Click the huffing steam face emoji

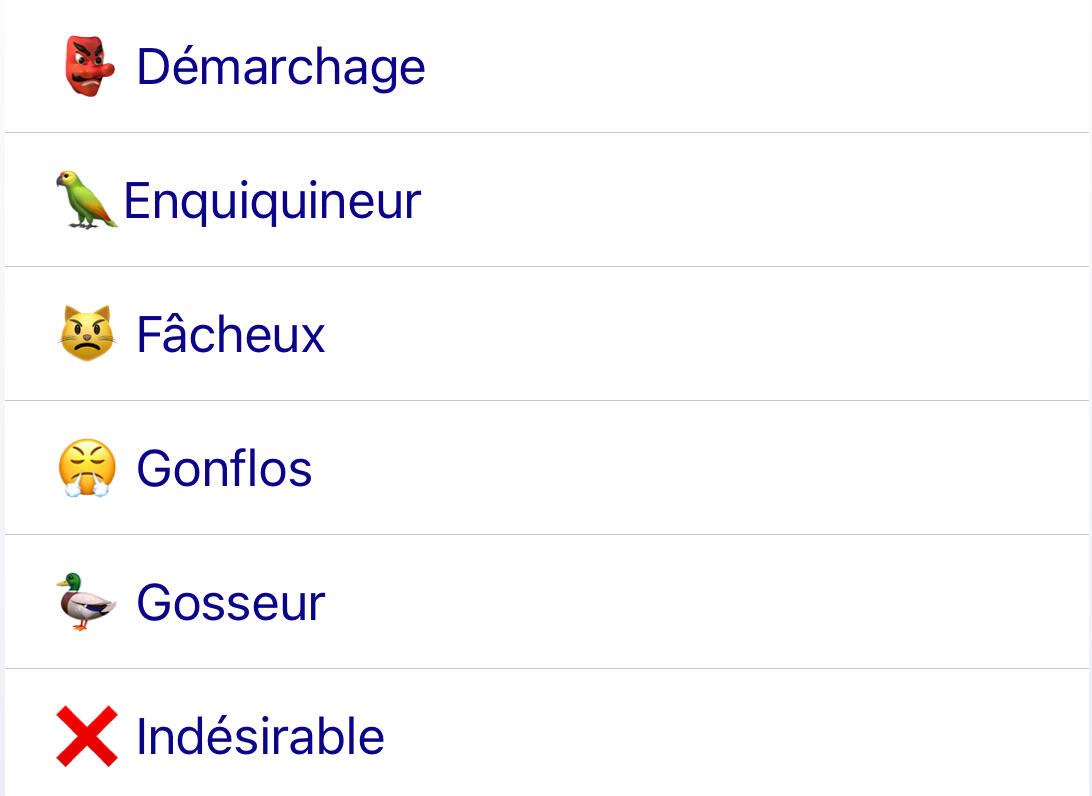pyautogui.click(x=87, y=468)
